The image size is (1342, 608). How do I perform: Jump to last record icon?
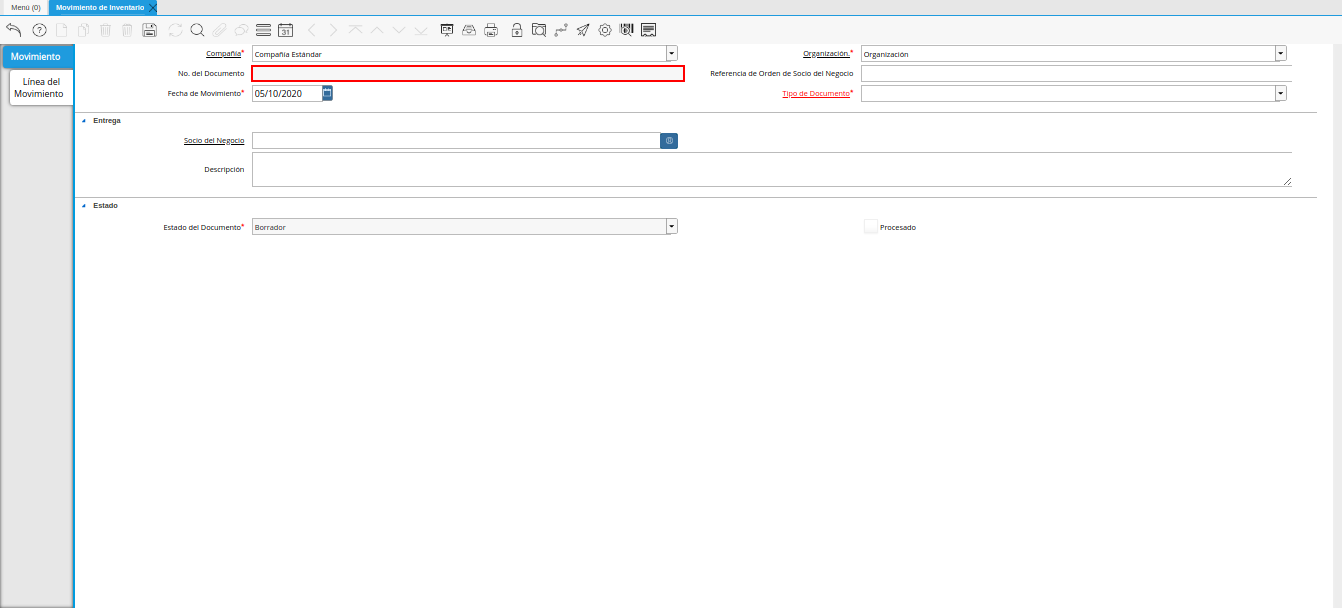click(x=421, y=30)
